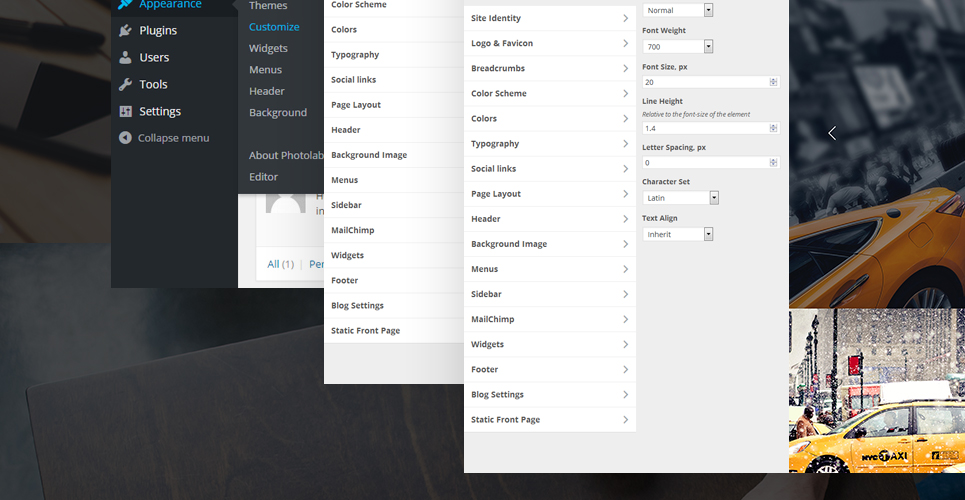Open Typography in middle customizer panel
Screen dimensions: 965x500
tap(394, 55)
